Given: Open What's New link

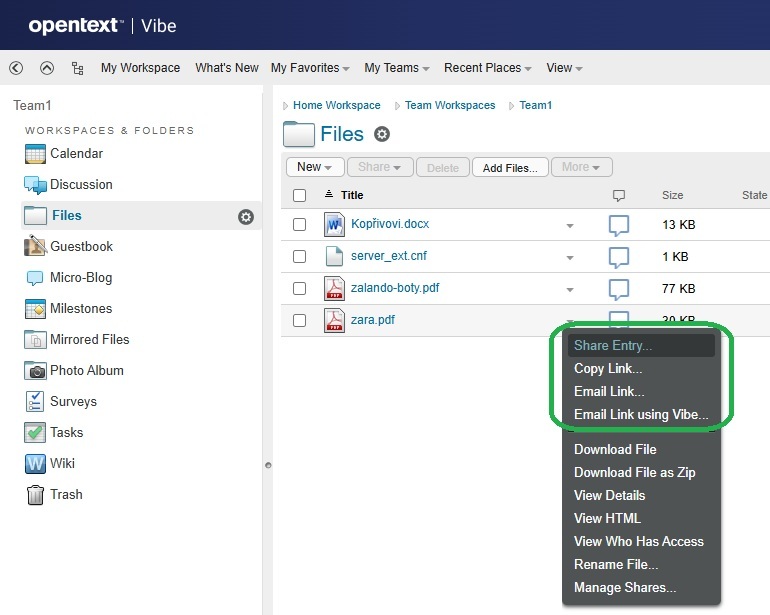Looking at the screenshot, I should pyautogui.click(x=227, y=68).
